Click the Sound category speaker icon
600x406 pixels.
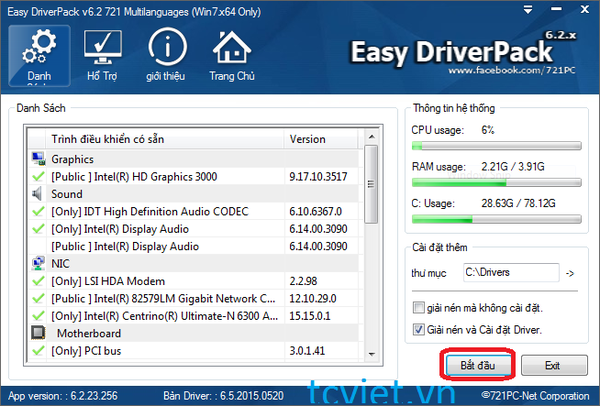(38, 194)
